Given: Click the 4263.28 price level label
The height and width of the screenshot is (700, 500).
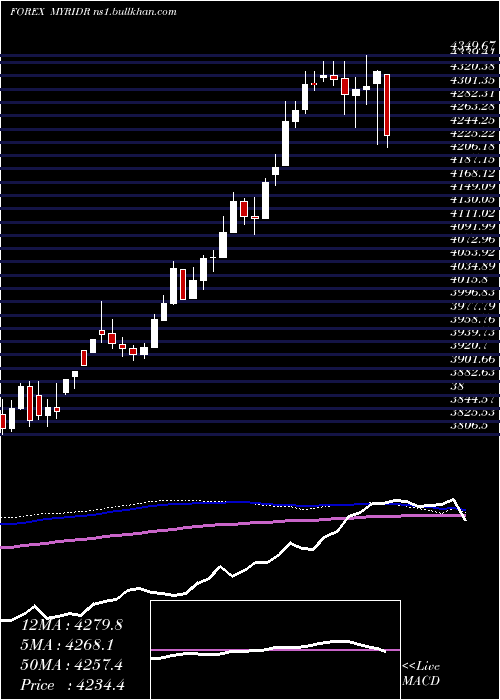Looking at the screenshot, I should point(474,106).
